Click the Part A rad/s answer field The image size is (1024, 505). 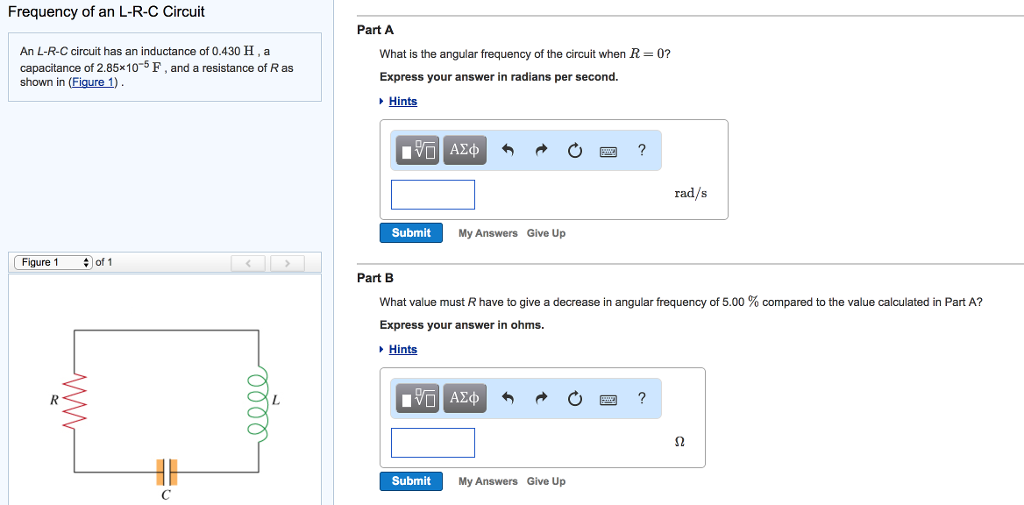[433, 194]
